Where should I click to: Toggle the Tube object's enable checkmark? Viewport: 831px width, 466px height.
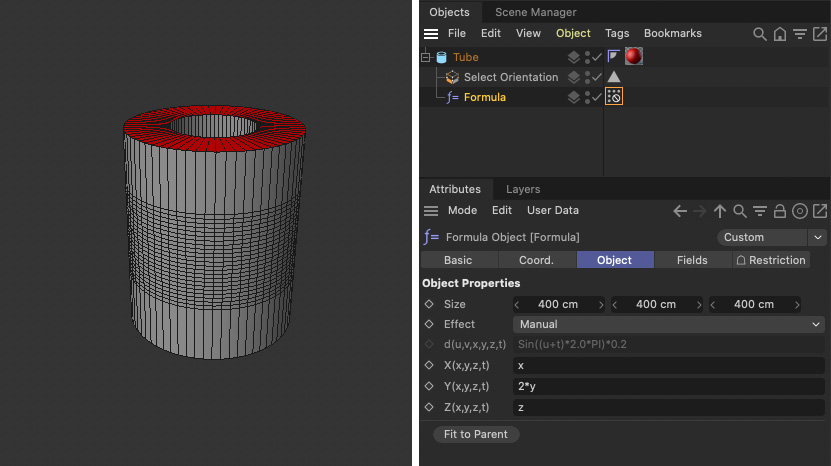pos(597,57)
